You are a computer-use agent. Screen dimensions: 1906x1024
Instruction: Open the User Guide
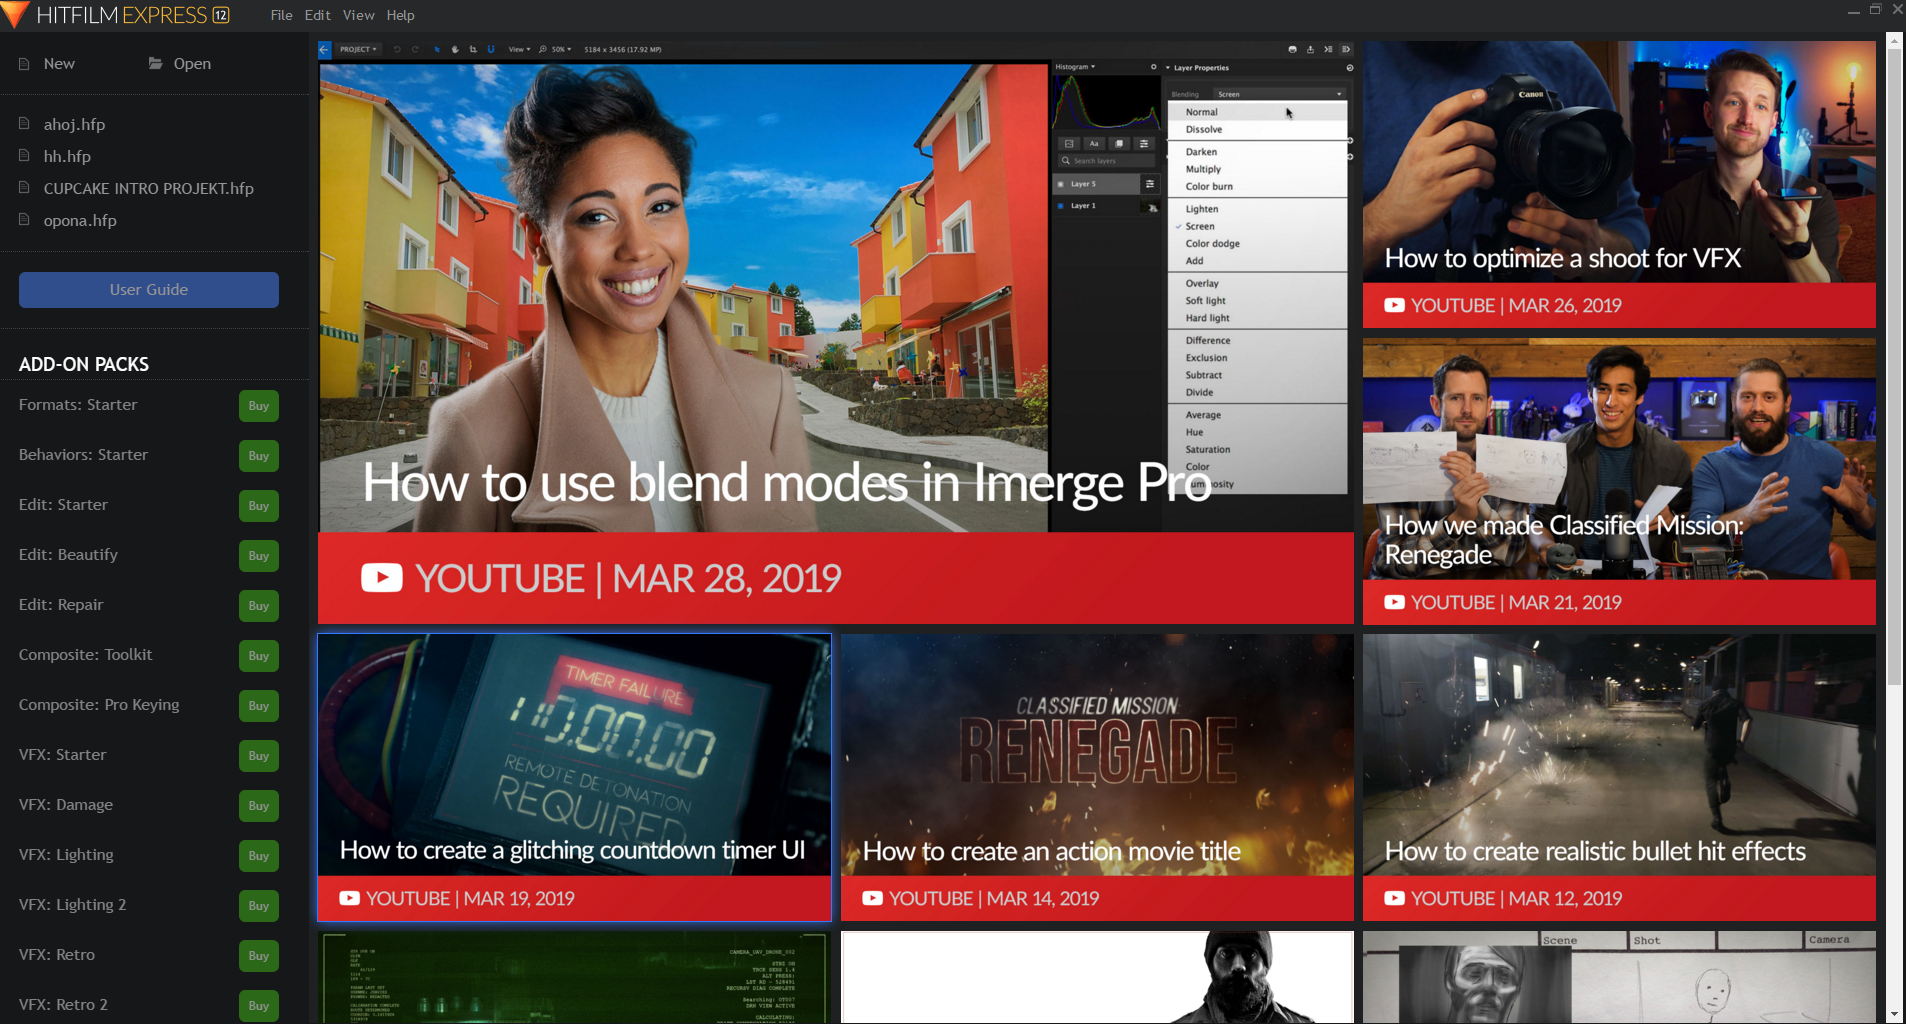coord(148,289)
